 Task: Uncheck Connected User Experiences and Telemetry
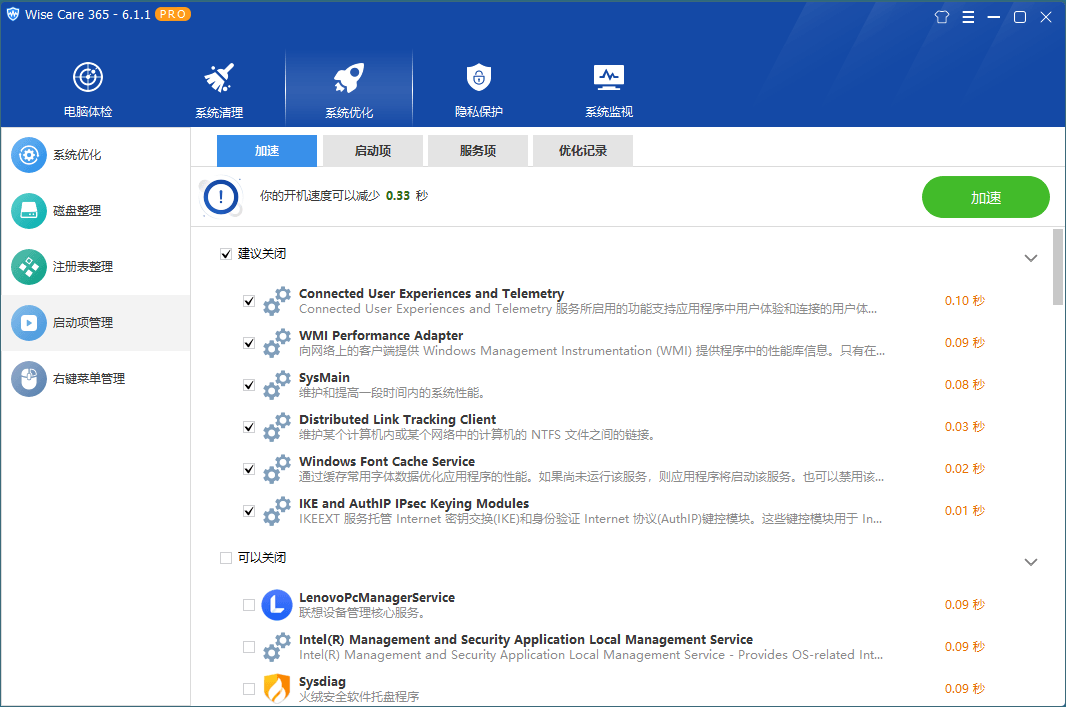(248, 300)
